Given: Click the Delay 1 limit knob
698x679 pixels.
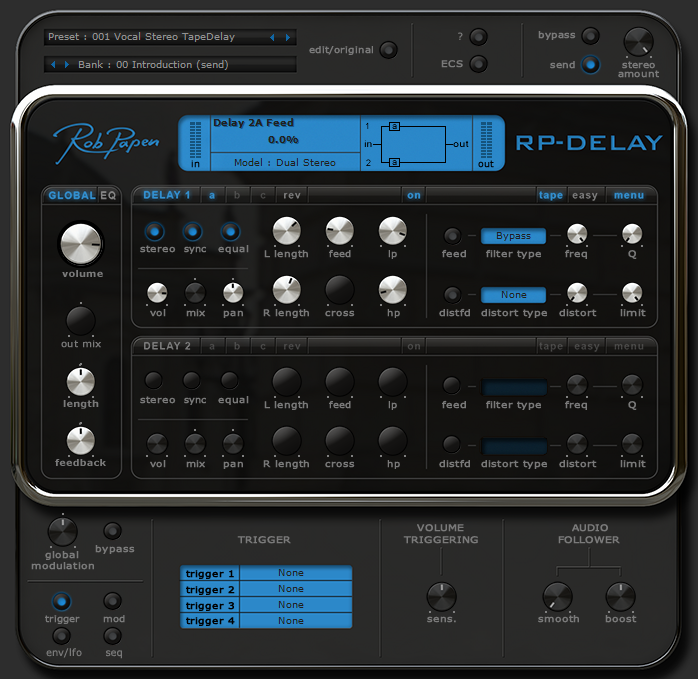Looking at the screenshot, I should tap(632, 293).
